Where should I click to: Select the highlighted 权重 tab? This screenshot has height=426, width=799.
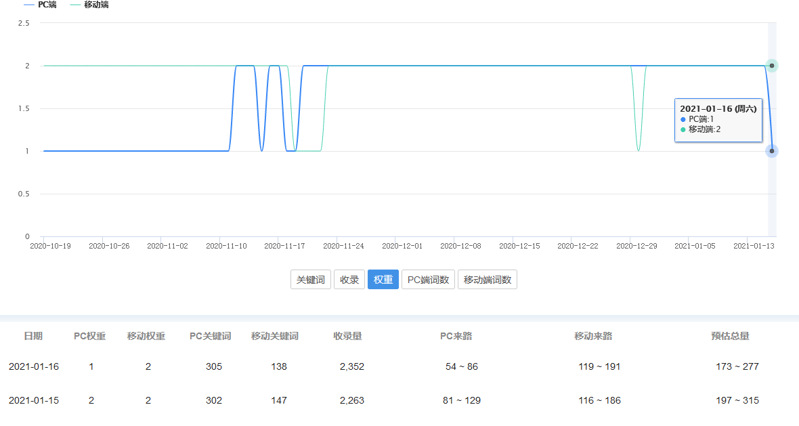click(382, 280)
